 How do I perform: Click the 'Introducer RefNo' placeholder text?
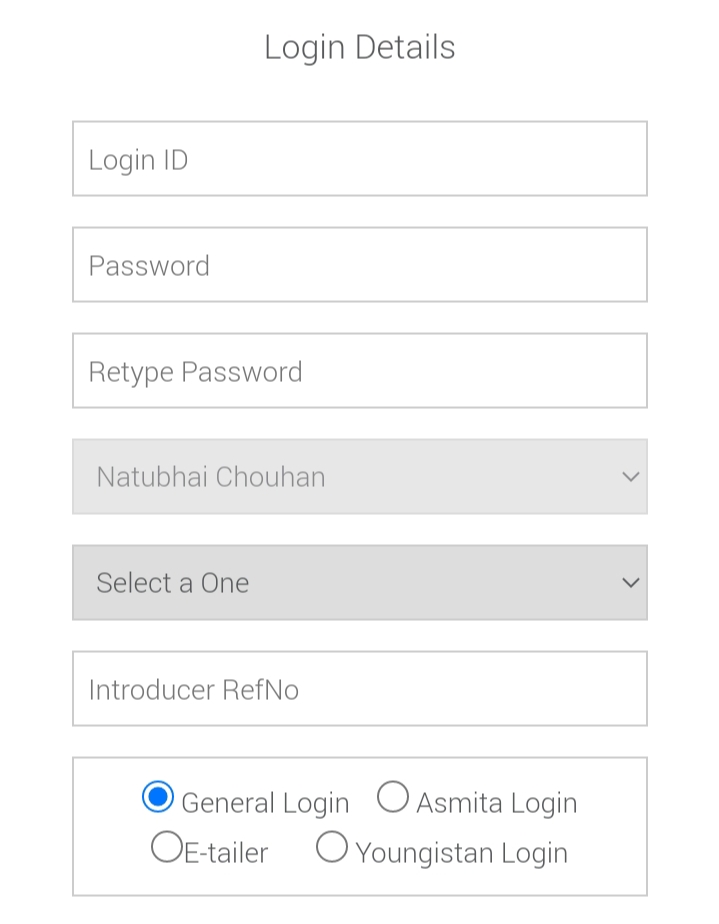point(193,690)
